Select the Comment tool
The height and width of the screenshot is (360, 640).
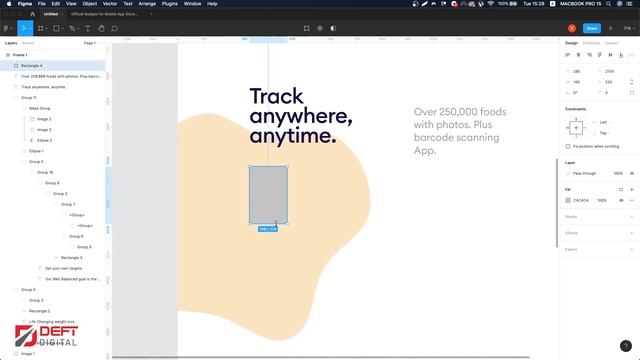[115, 28]
